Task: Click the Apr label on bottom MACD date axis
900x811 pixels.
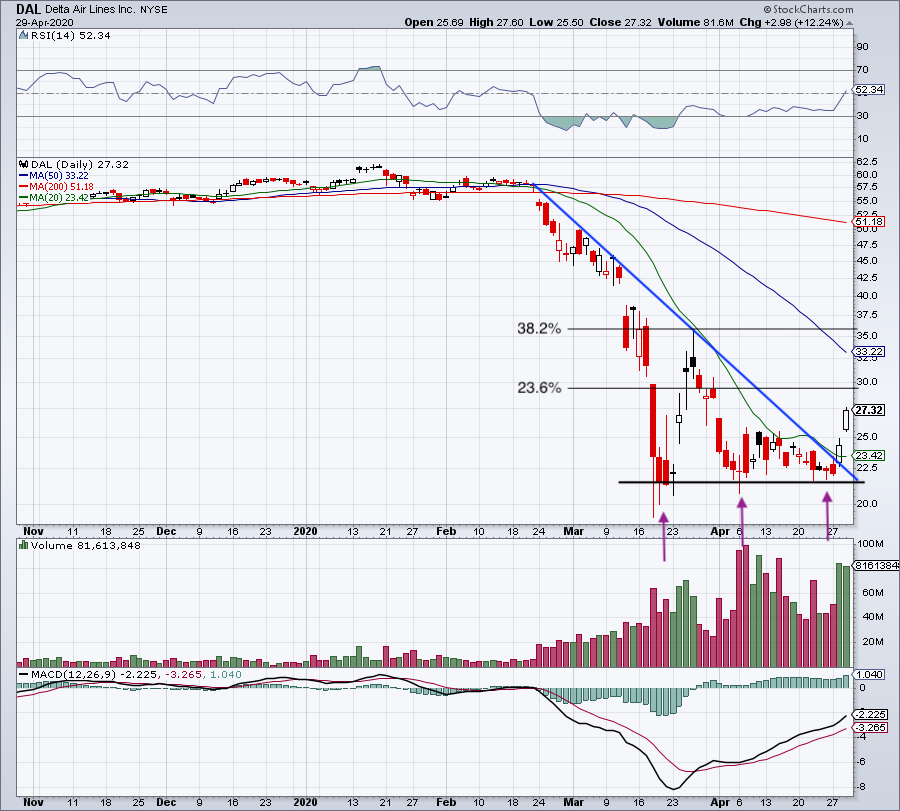Action: [x=720, y=802]
